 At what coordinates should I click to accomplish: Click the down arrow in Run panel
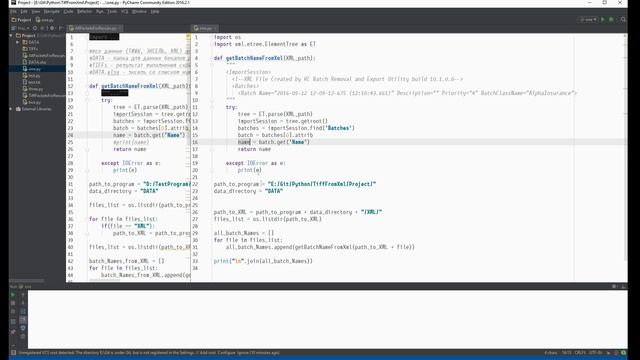[23, 303]
